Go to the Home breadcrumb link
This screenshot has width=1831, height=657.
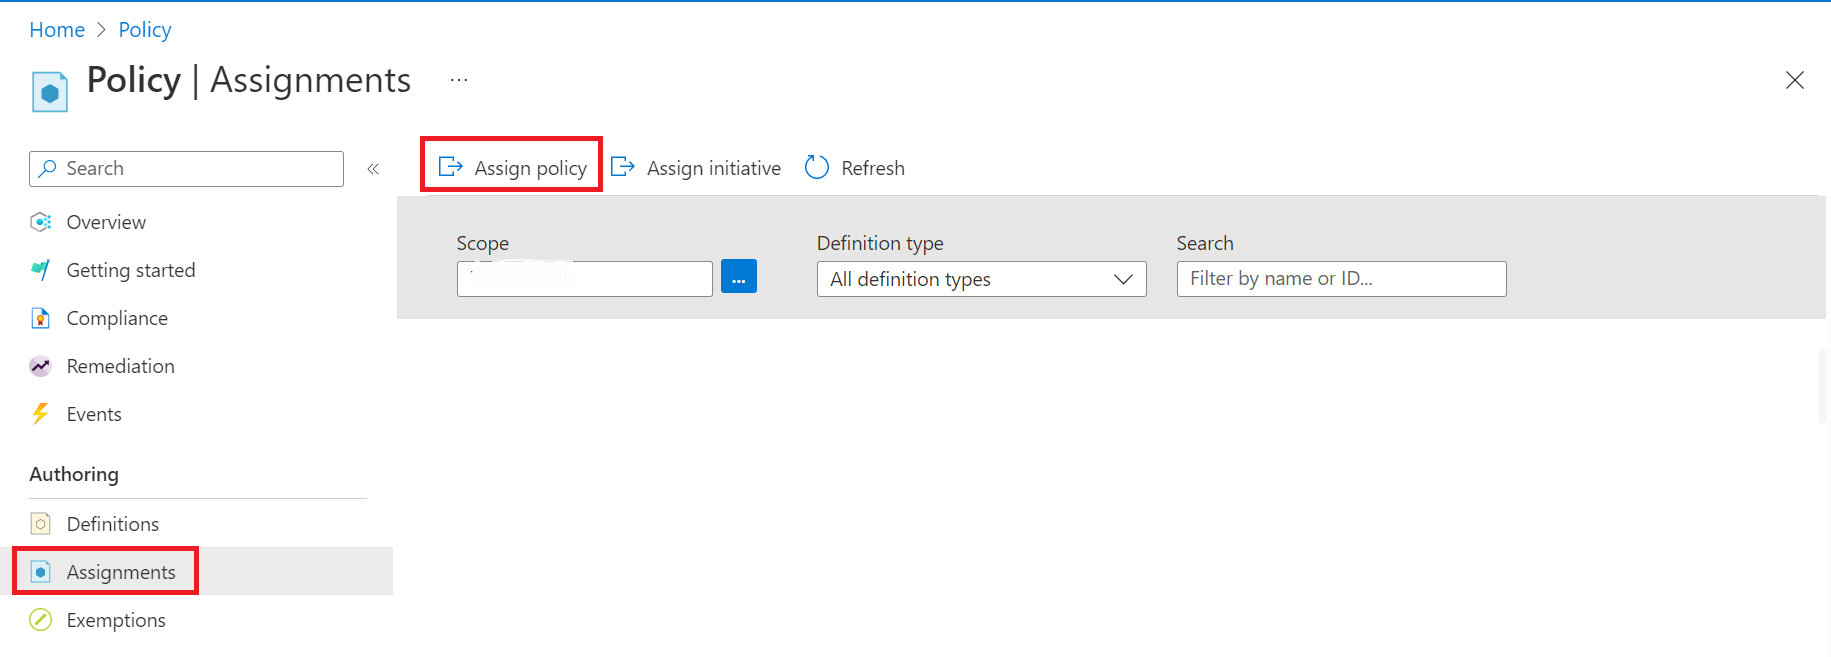point(57,30)
